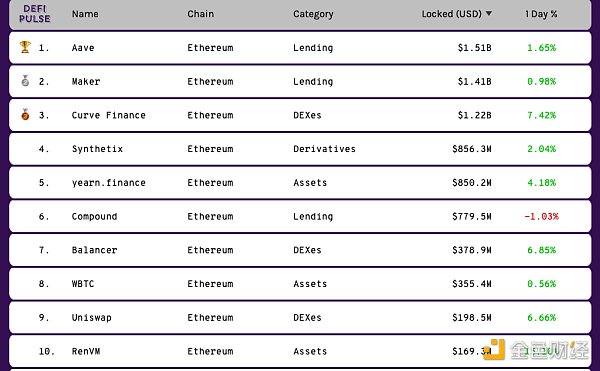Open the Curve Finance project link
This screenshot has height=371, width=600.
109,115
